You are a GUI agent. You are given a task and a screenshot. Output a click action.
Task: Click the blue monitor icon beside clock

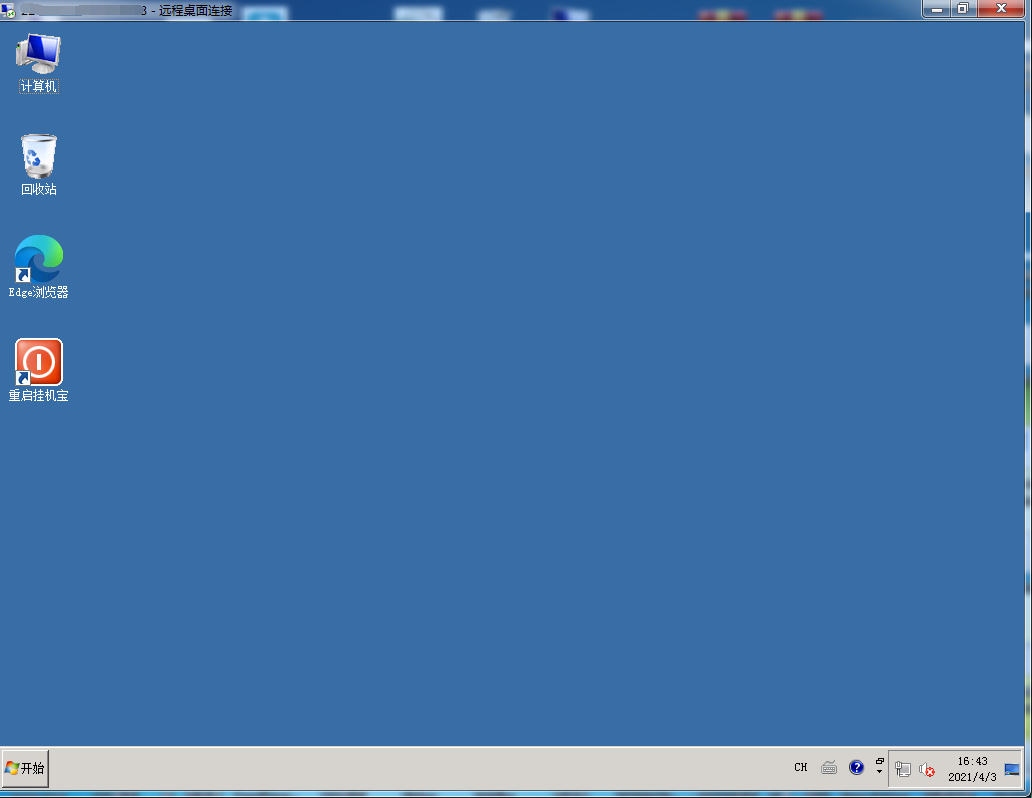point(1012,769)
